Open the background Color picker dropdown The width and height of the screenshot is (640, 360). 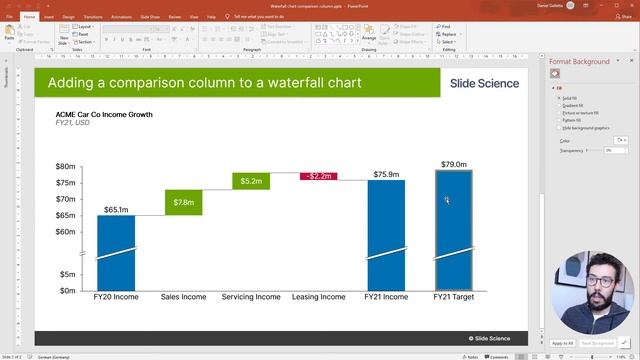(x=621, y=140)
